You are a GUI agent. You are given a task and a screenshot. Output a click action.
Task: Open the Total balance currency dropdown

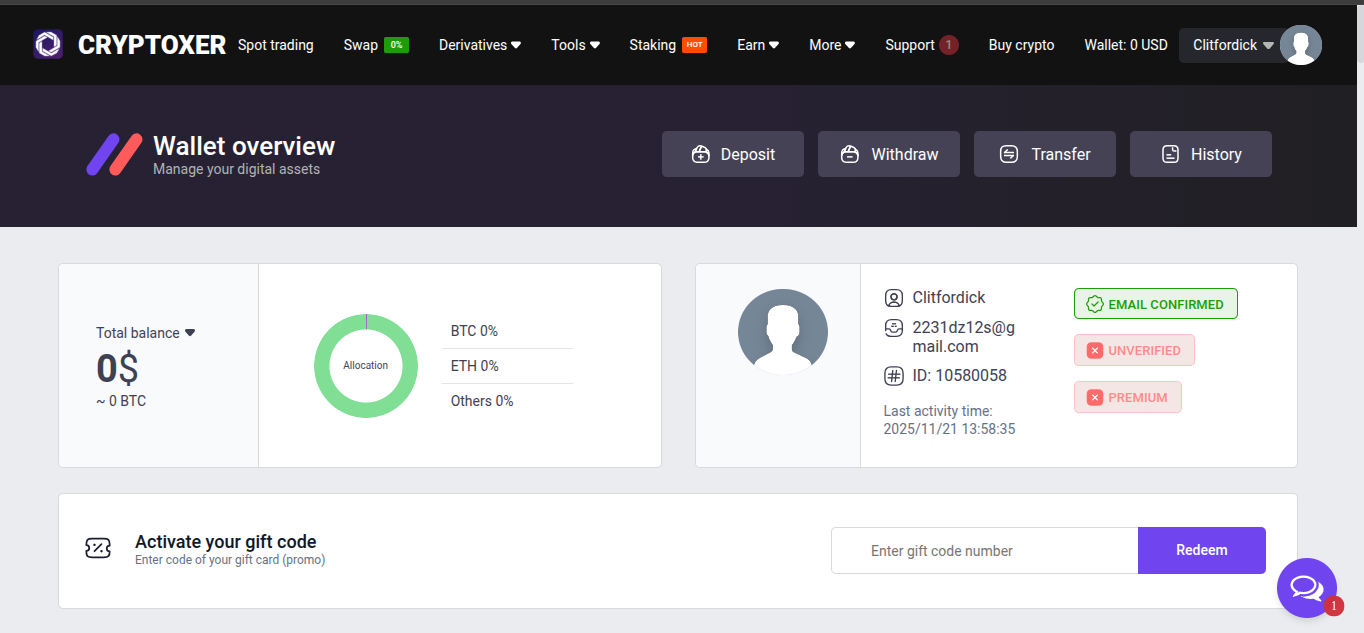pos(190,333)
